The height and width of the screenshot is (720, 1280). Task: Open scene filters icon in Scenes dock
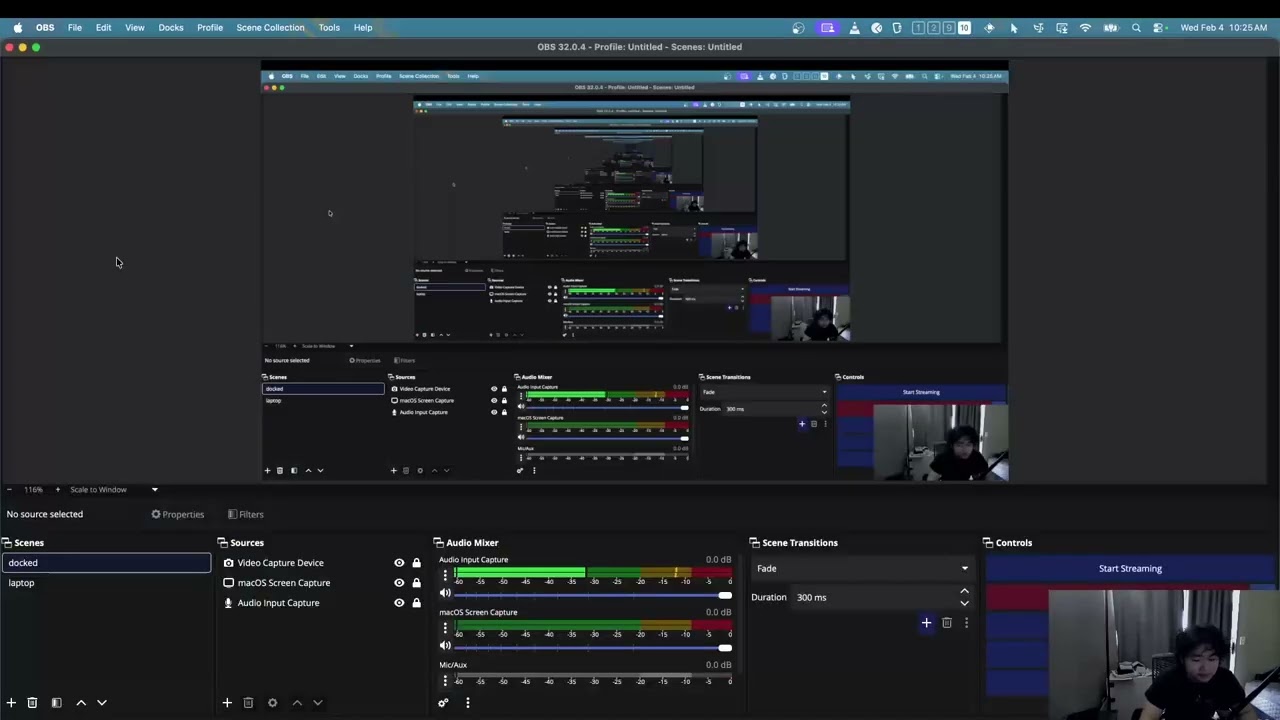pos(56,703)
